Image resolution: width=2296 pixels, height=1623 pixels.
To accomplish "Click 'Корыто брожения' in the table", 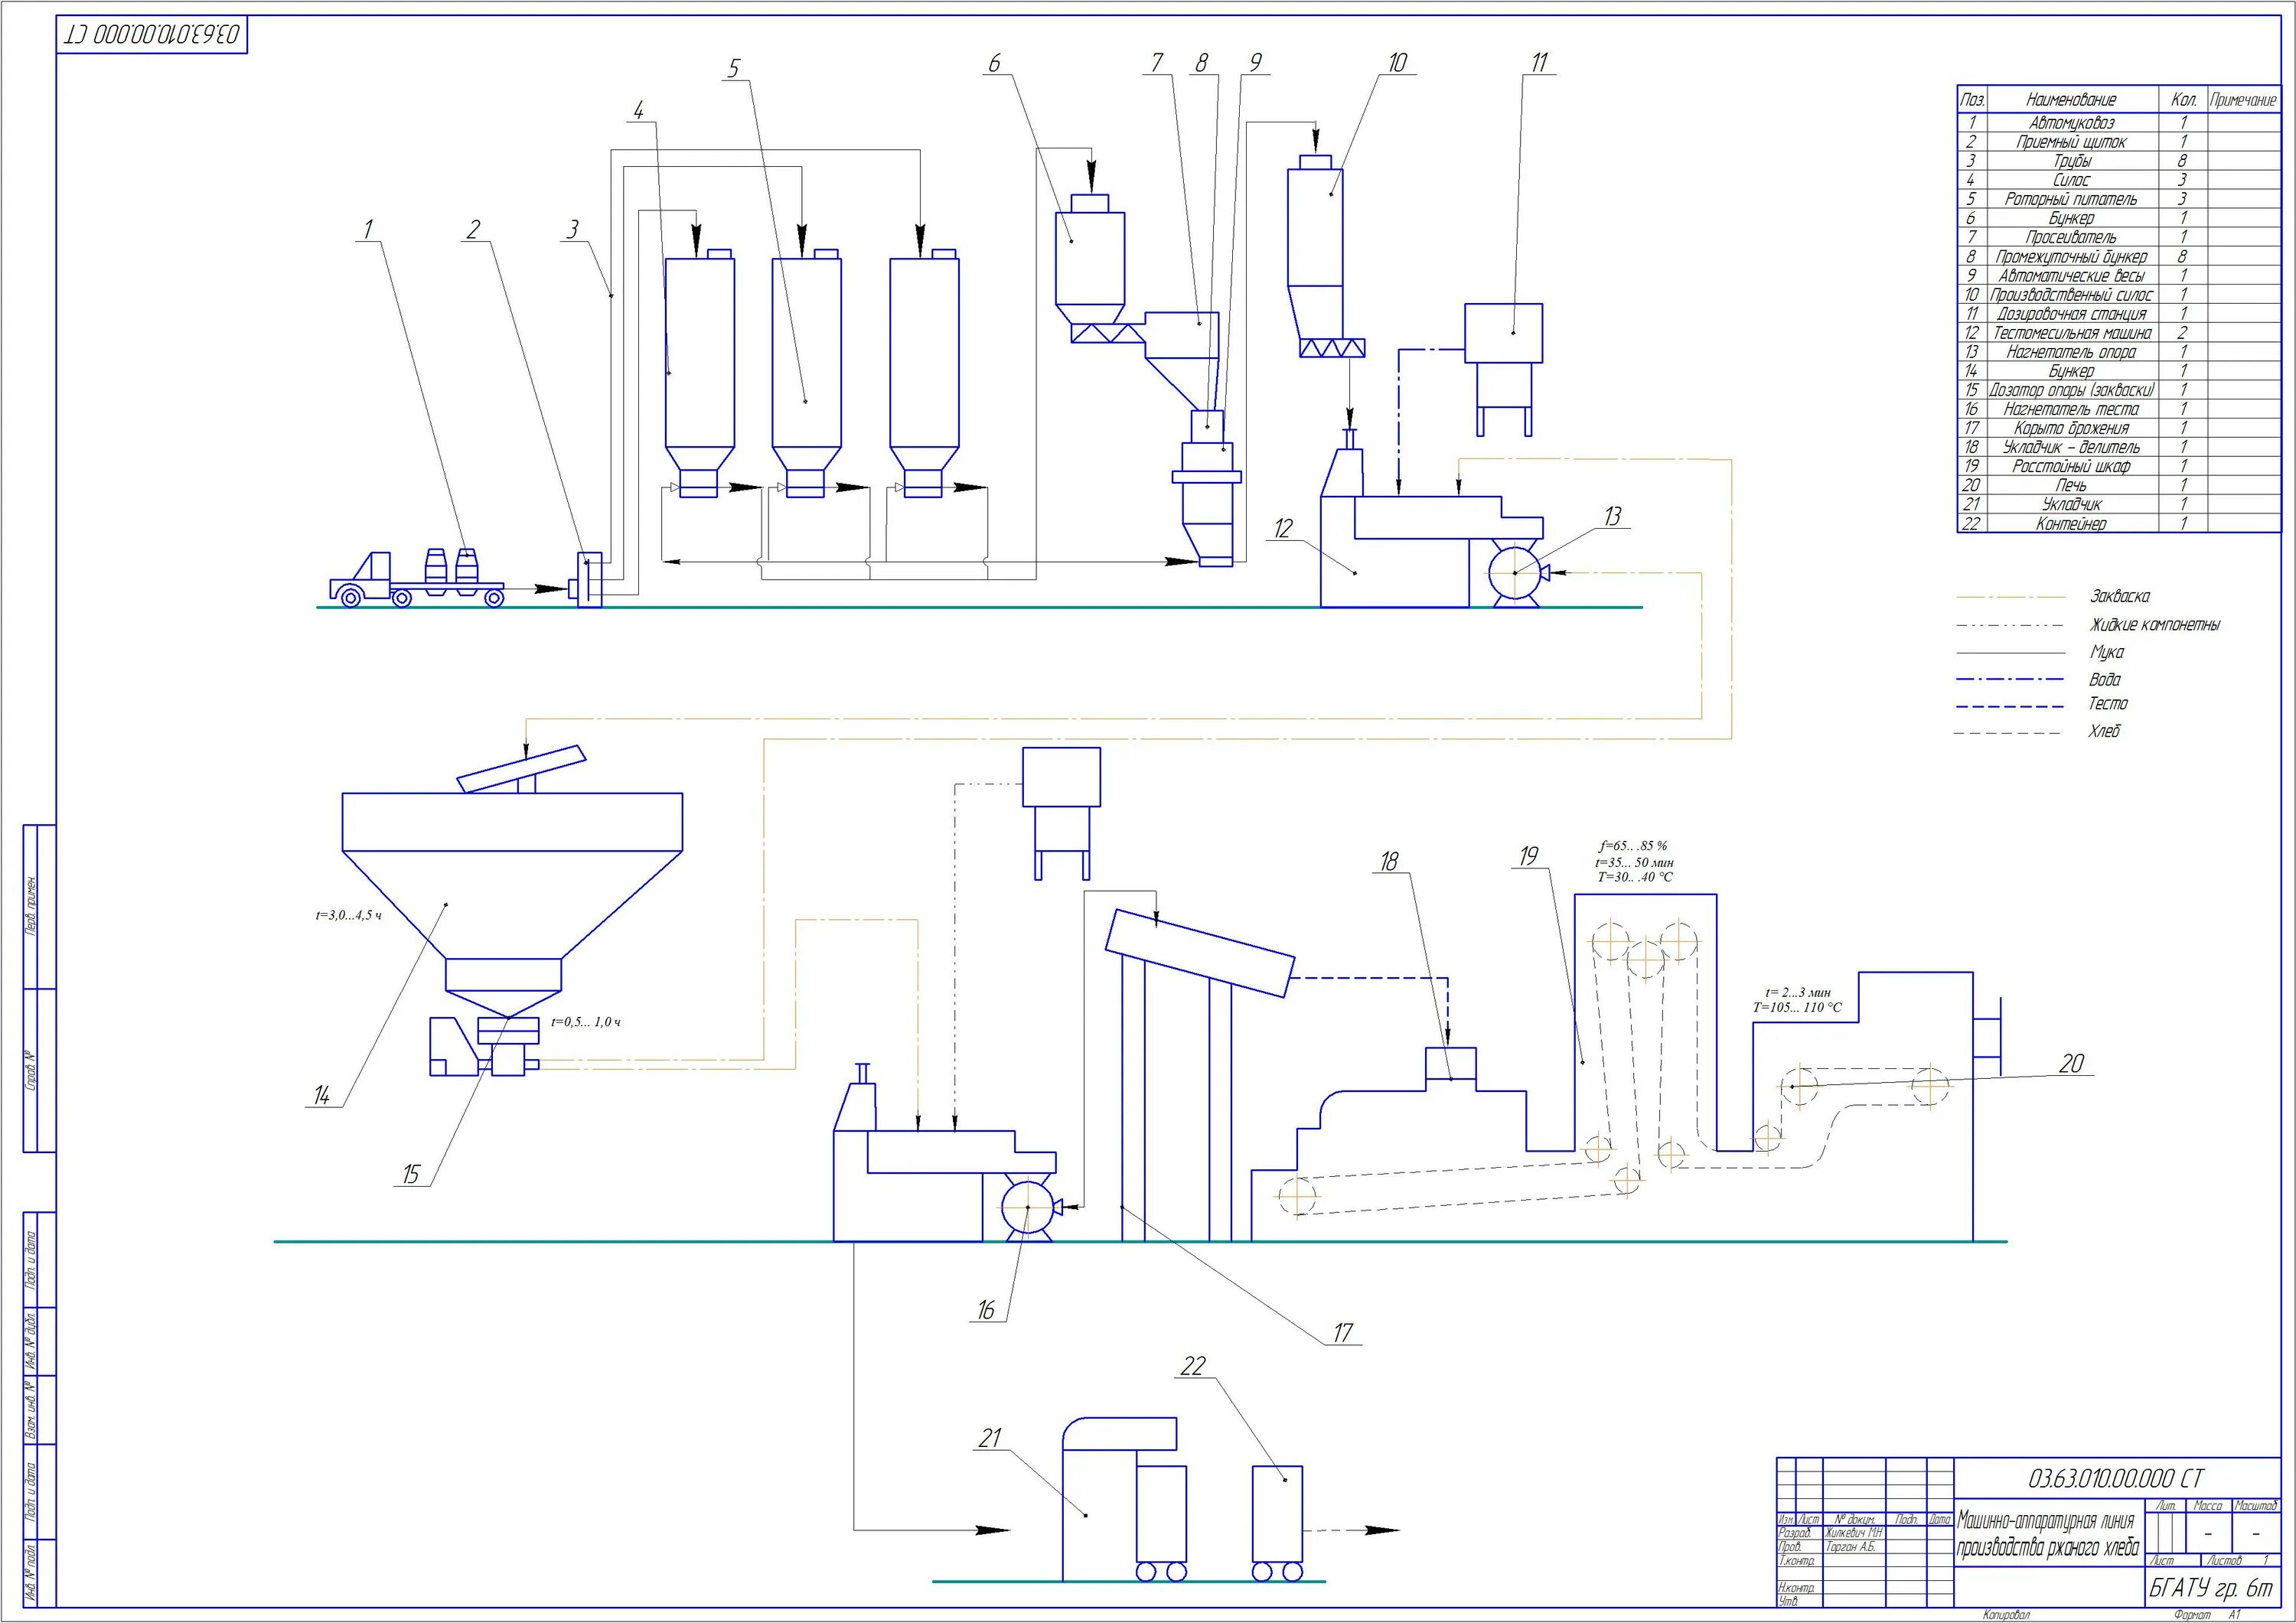I will [x=2071, y=427].
